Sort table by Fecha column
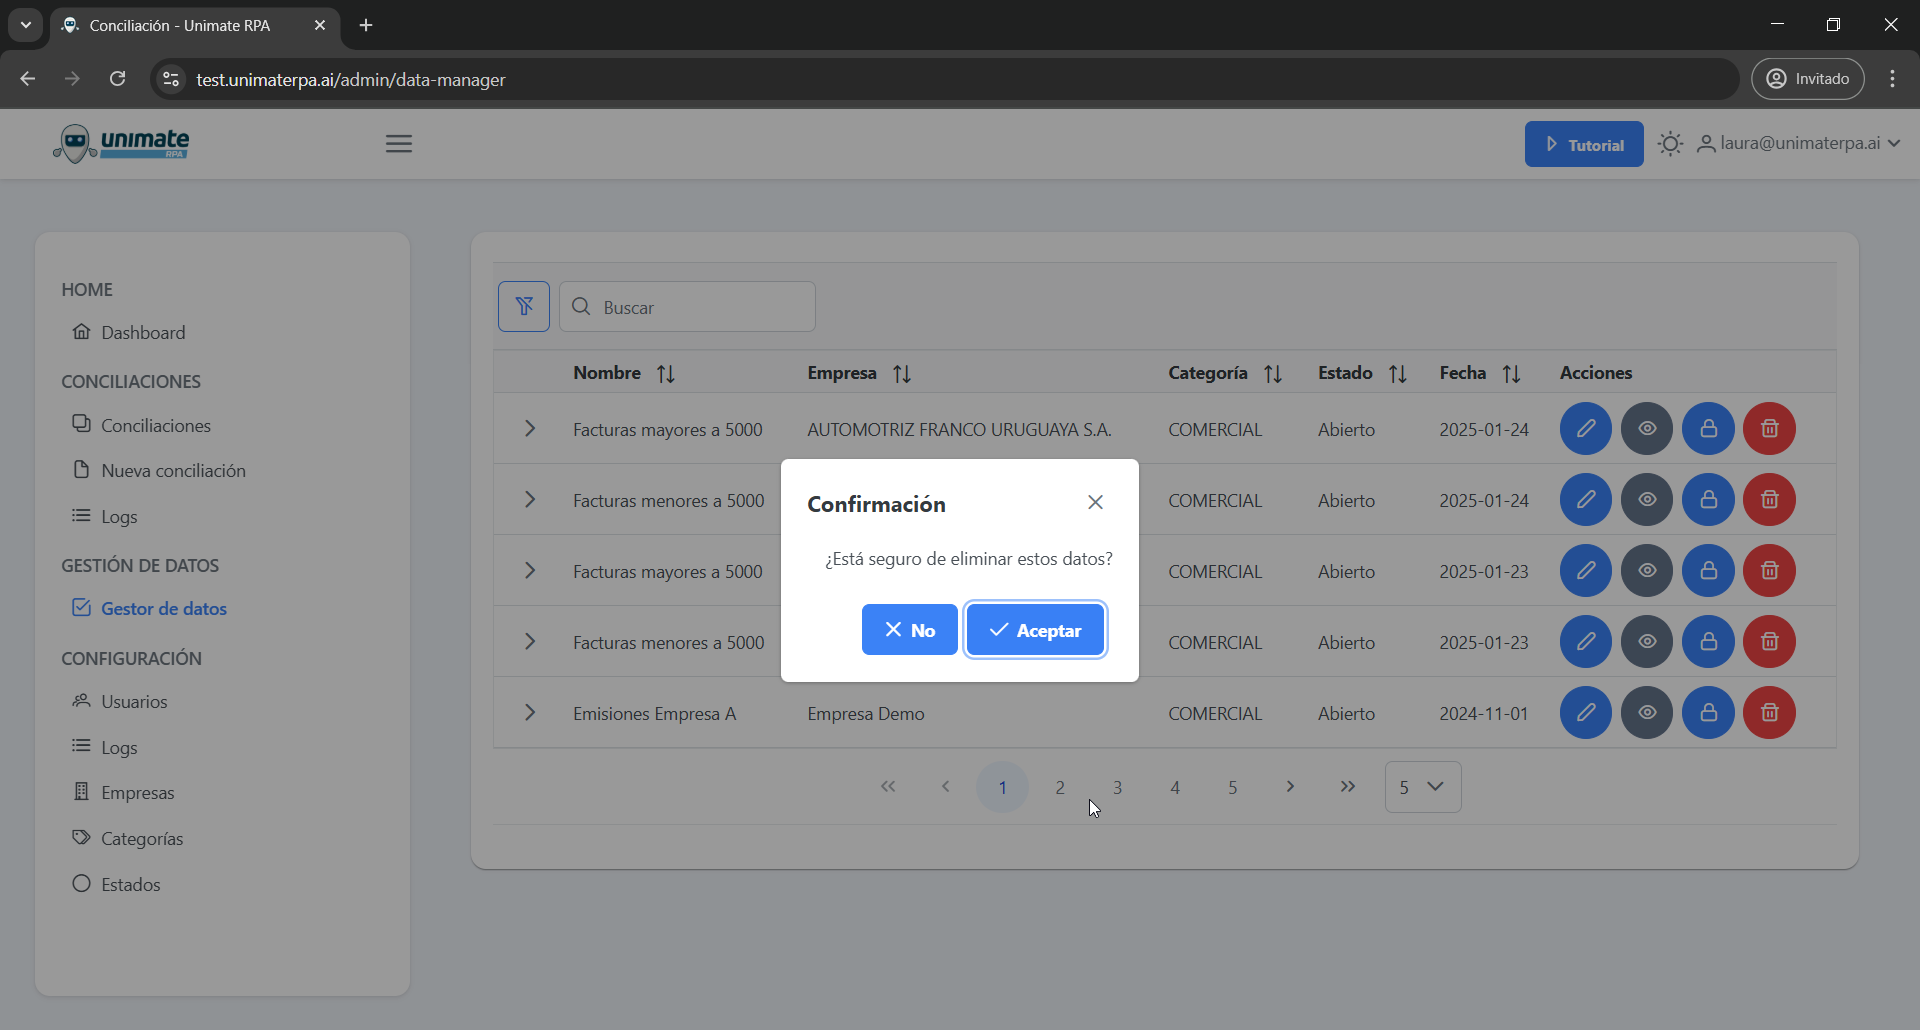The width and height of the screenshot is (1920, 1030). point(1511,374)
